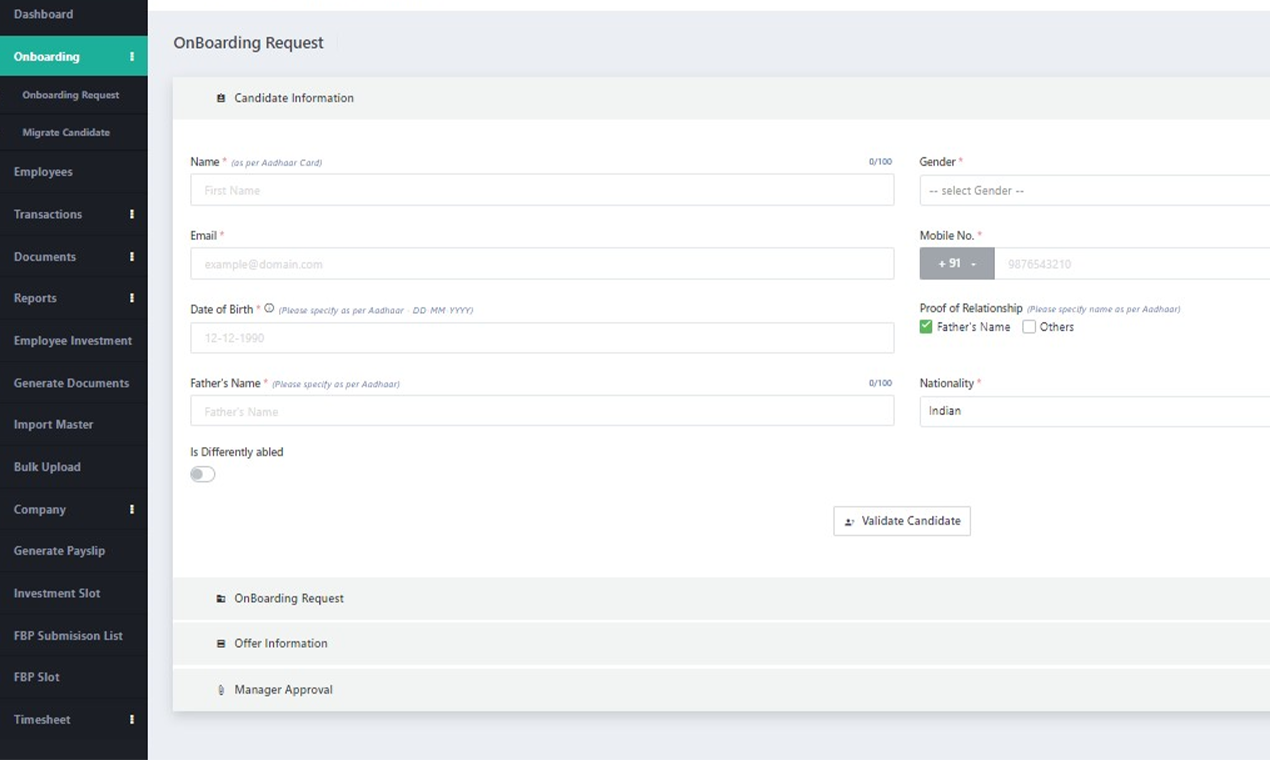Click the three-dot icon next to Transactions
Image resolution: width=1270 pixels, height=760 pixels.
click(132, 214)
